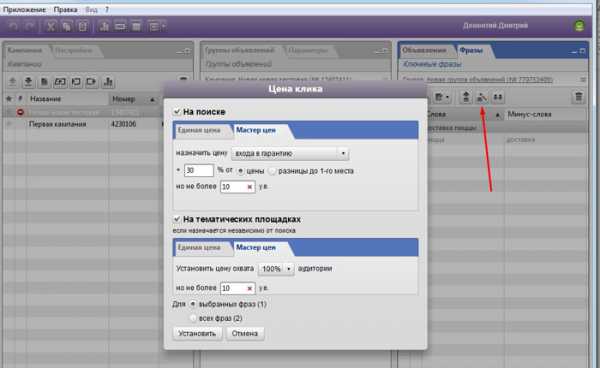Toggle 'На тематических площадках' checkbox
The height and width of the screenshot is (368, 600).
tap(176, 219)
